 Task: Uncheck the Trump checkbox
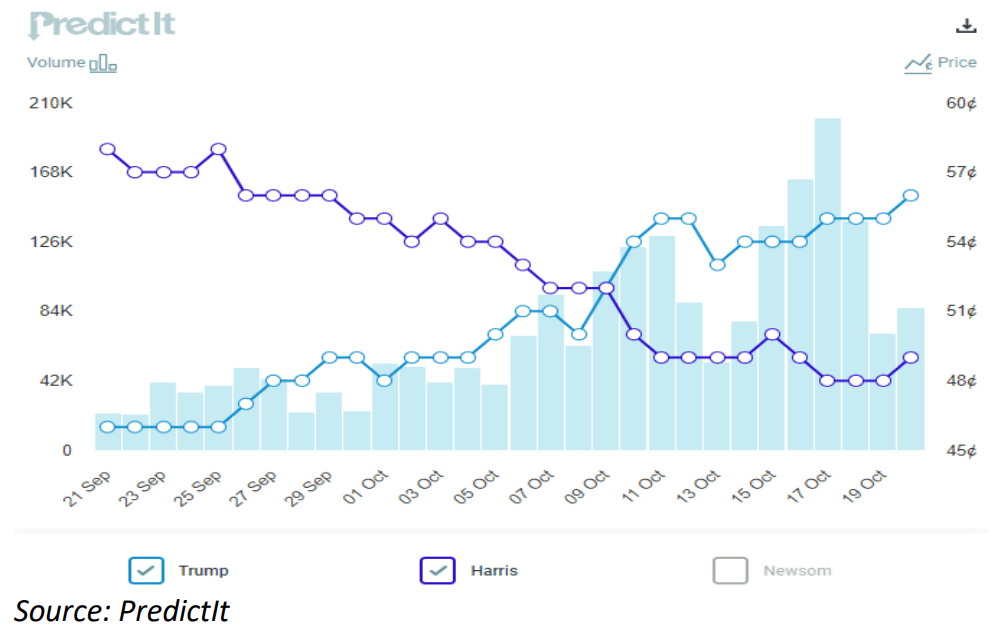(x=146, y=570)
